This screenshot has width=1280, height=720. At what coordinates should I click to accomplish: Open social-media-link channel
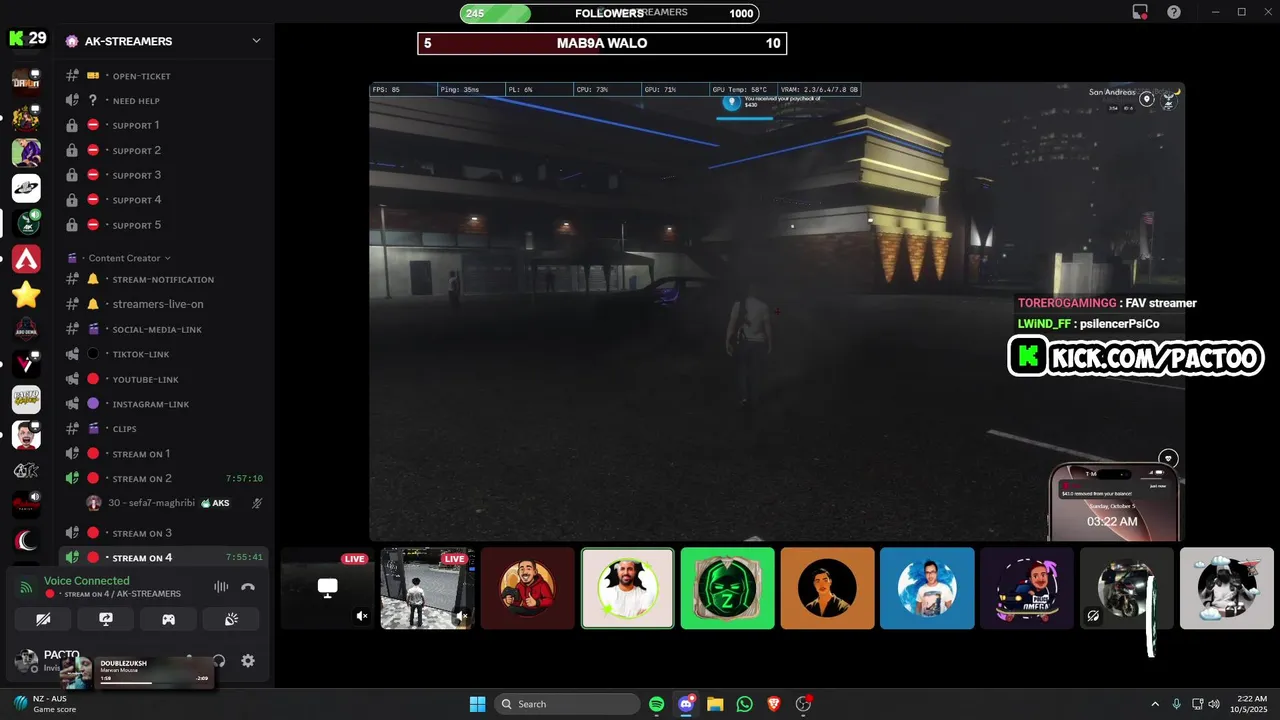coord(165,329)
